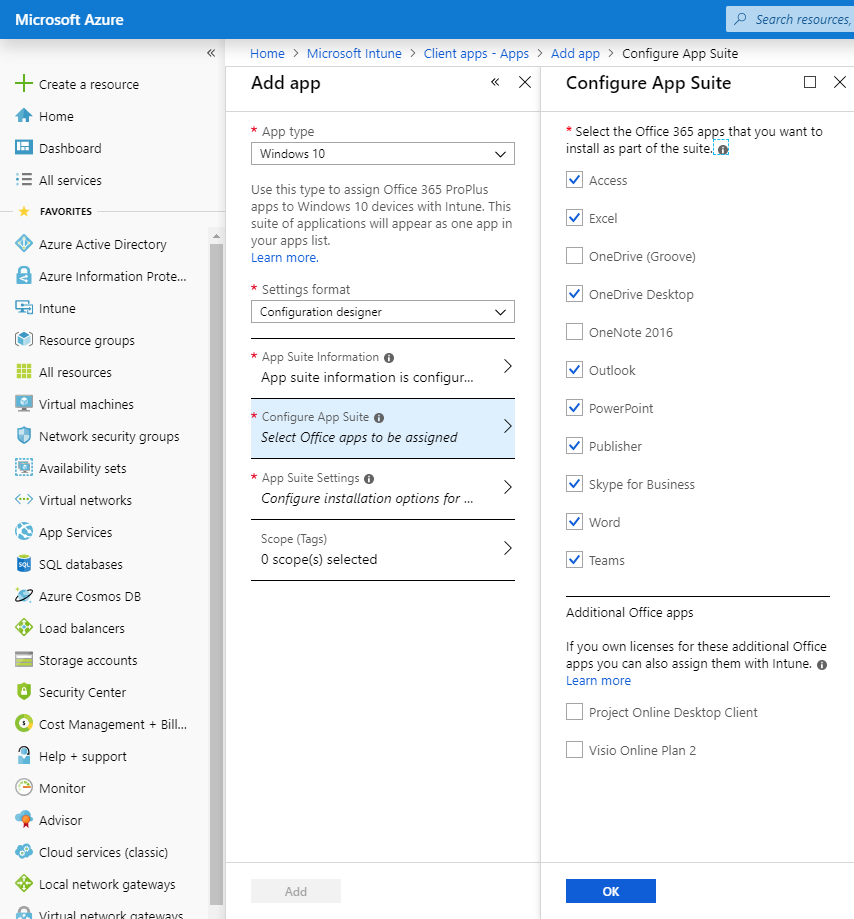Open the Azure Active Directory icon
This screenshot has width=854, height=919.
point(24,243)
